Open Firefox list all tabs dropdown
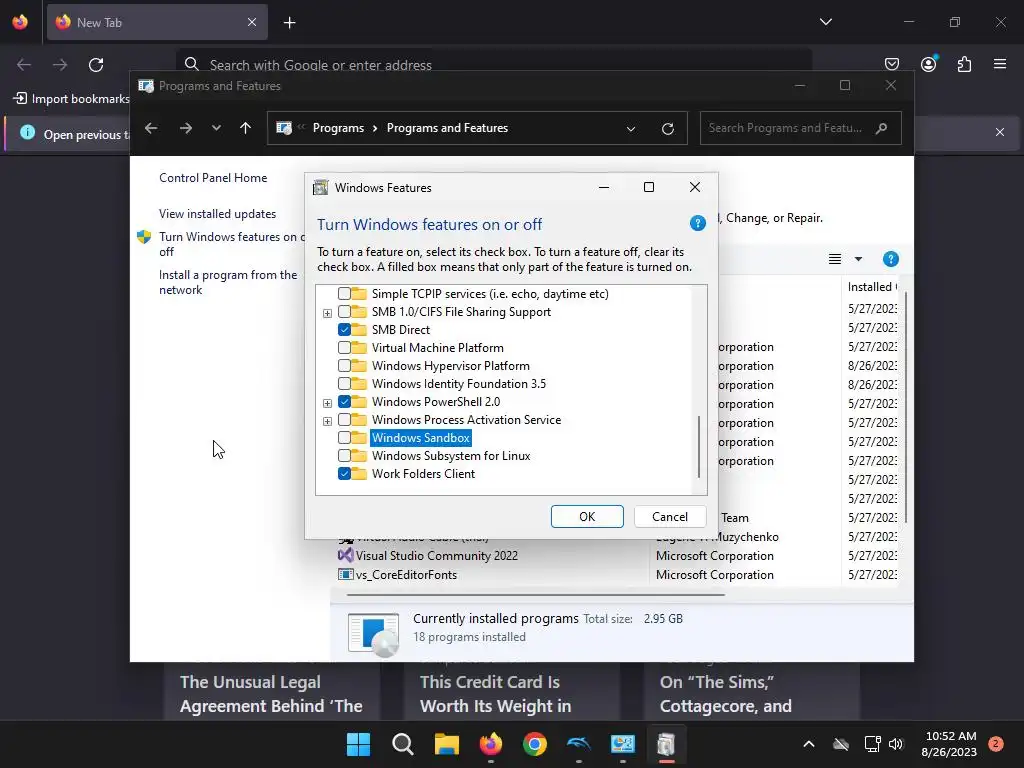 pyautogui.click(x=825, y=22)
